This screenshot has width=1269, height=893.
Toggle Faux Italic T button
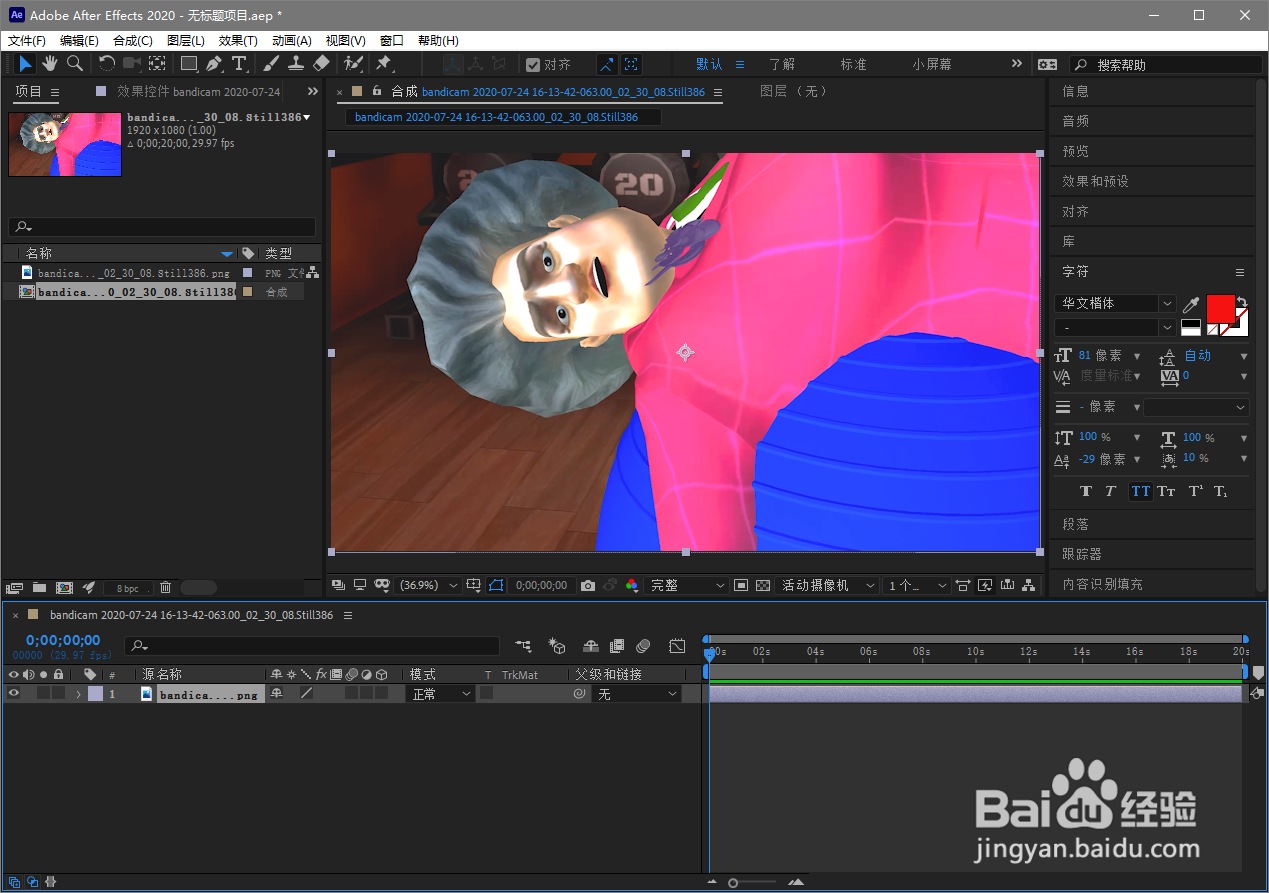[1110, 491]
